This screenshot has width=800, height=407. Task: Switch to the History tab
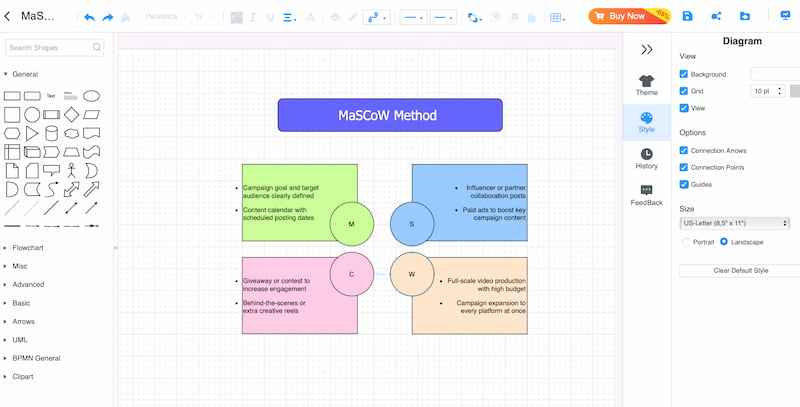(647, 158)
